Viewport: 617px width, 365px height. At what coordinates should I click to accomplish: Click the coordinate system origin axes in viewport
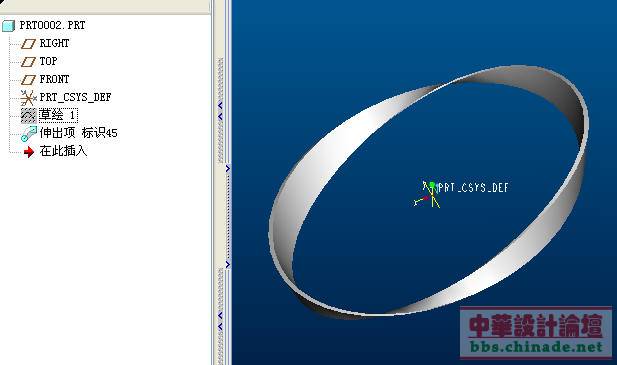(x=428, y=194)
